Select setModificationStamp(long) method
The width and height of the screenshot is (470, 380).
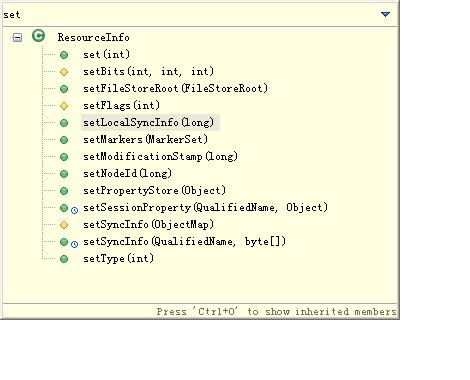[160, 156]
